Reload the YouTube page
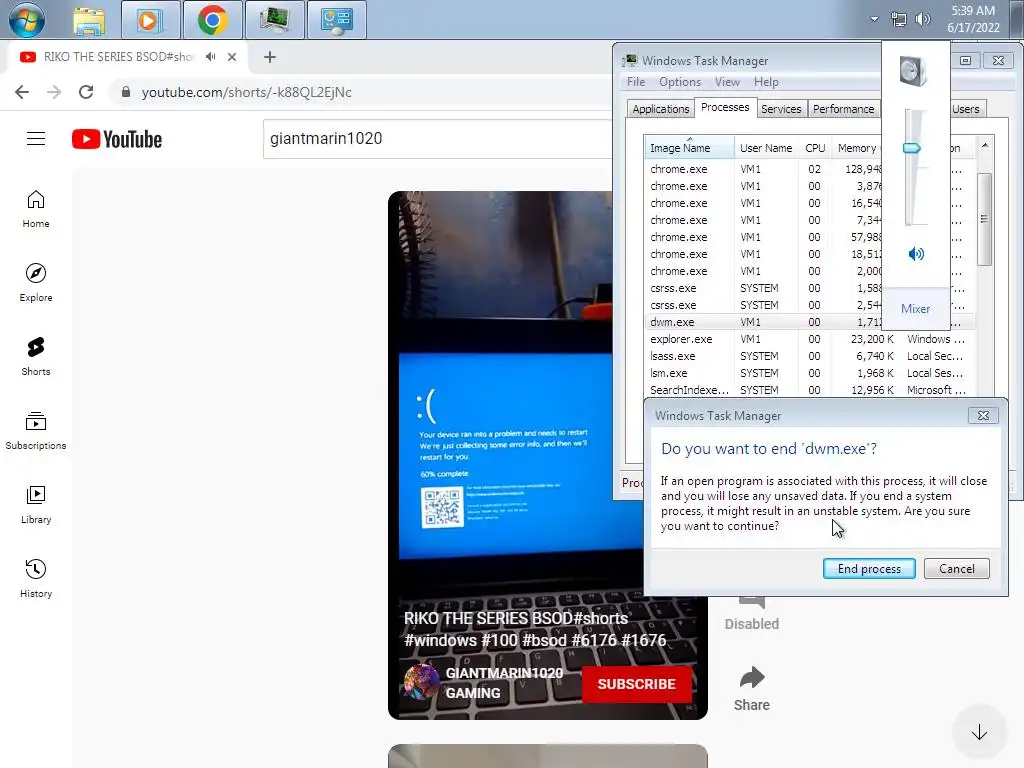This screenshot has height=768, width=1024. pos(86,92)
